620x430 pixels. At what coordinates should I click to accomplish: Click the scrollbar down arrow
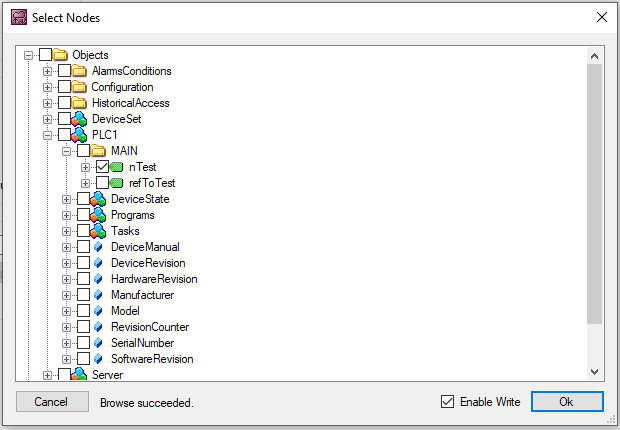tap(595, 372)
